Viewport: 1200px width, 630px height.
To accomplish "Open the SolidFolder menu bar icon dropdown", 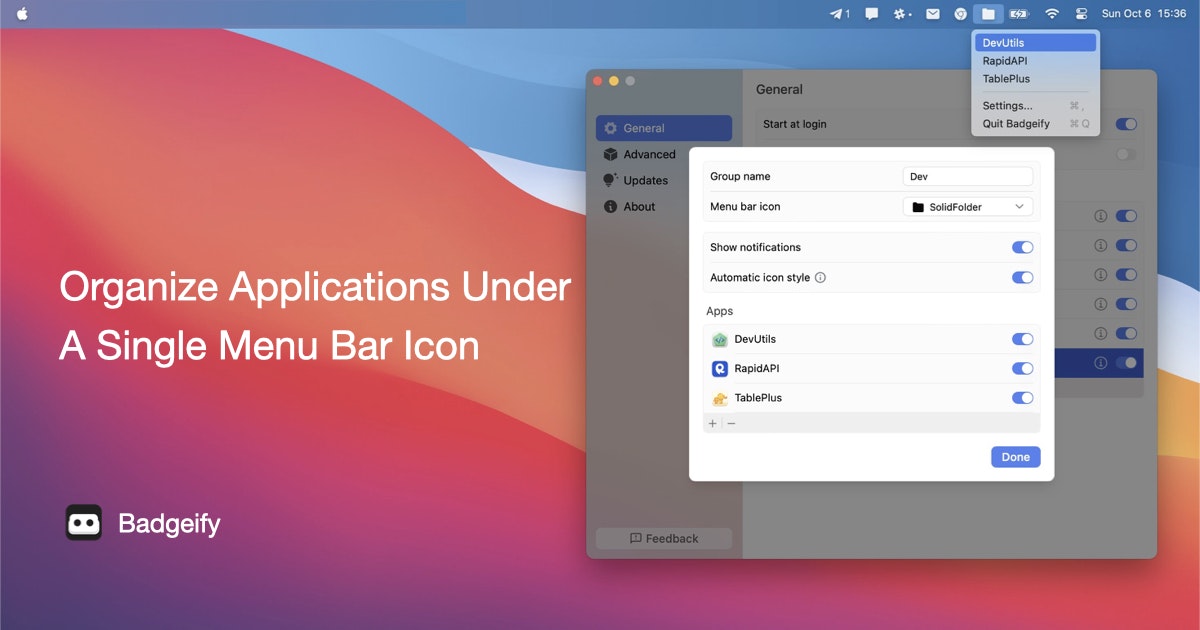I will pyautogui.click(x=967, y=207).
